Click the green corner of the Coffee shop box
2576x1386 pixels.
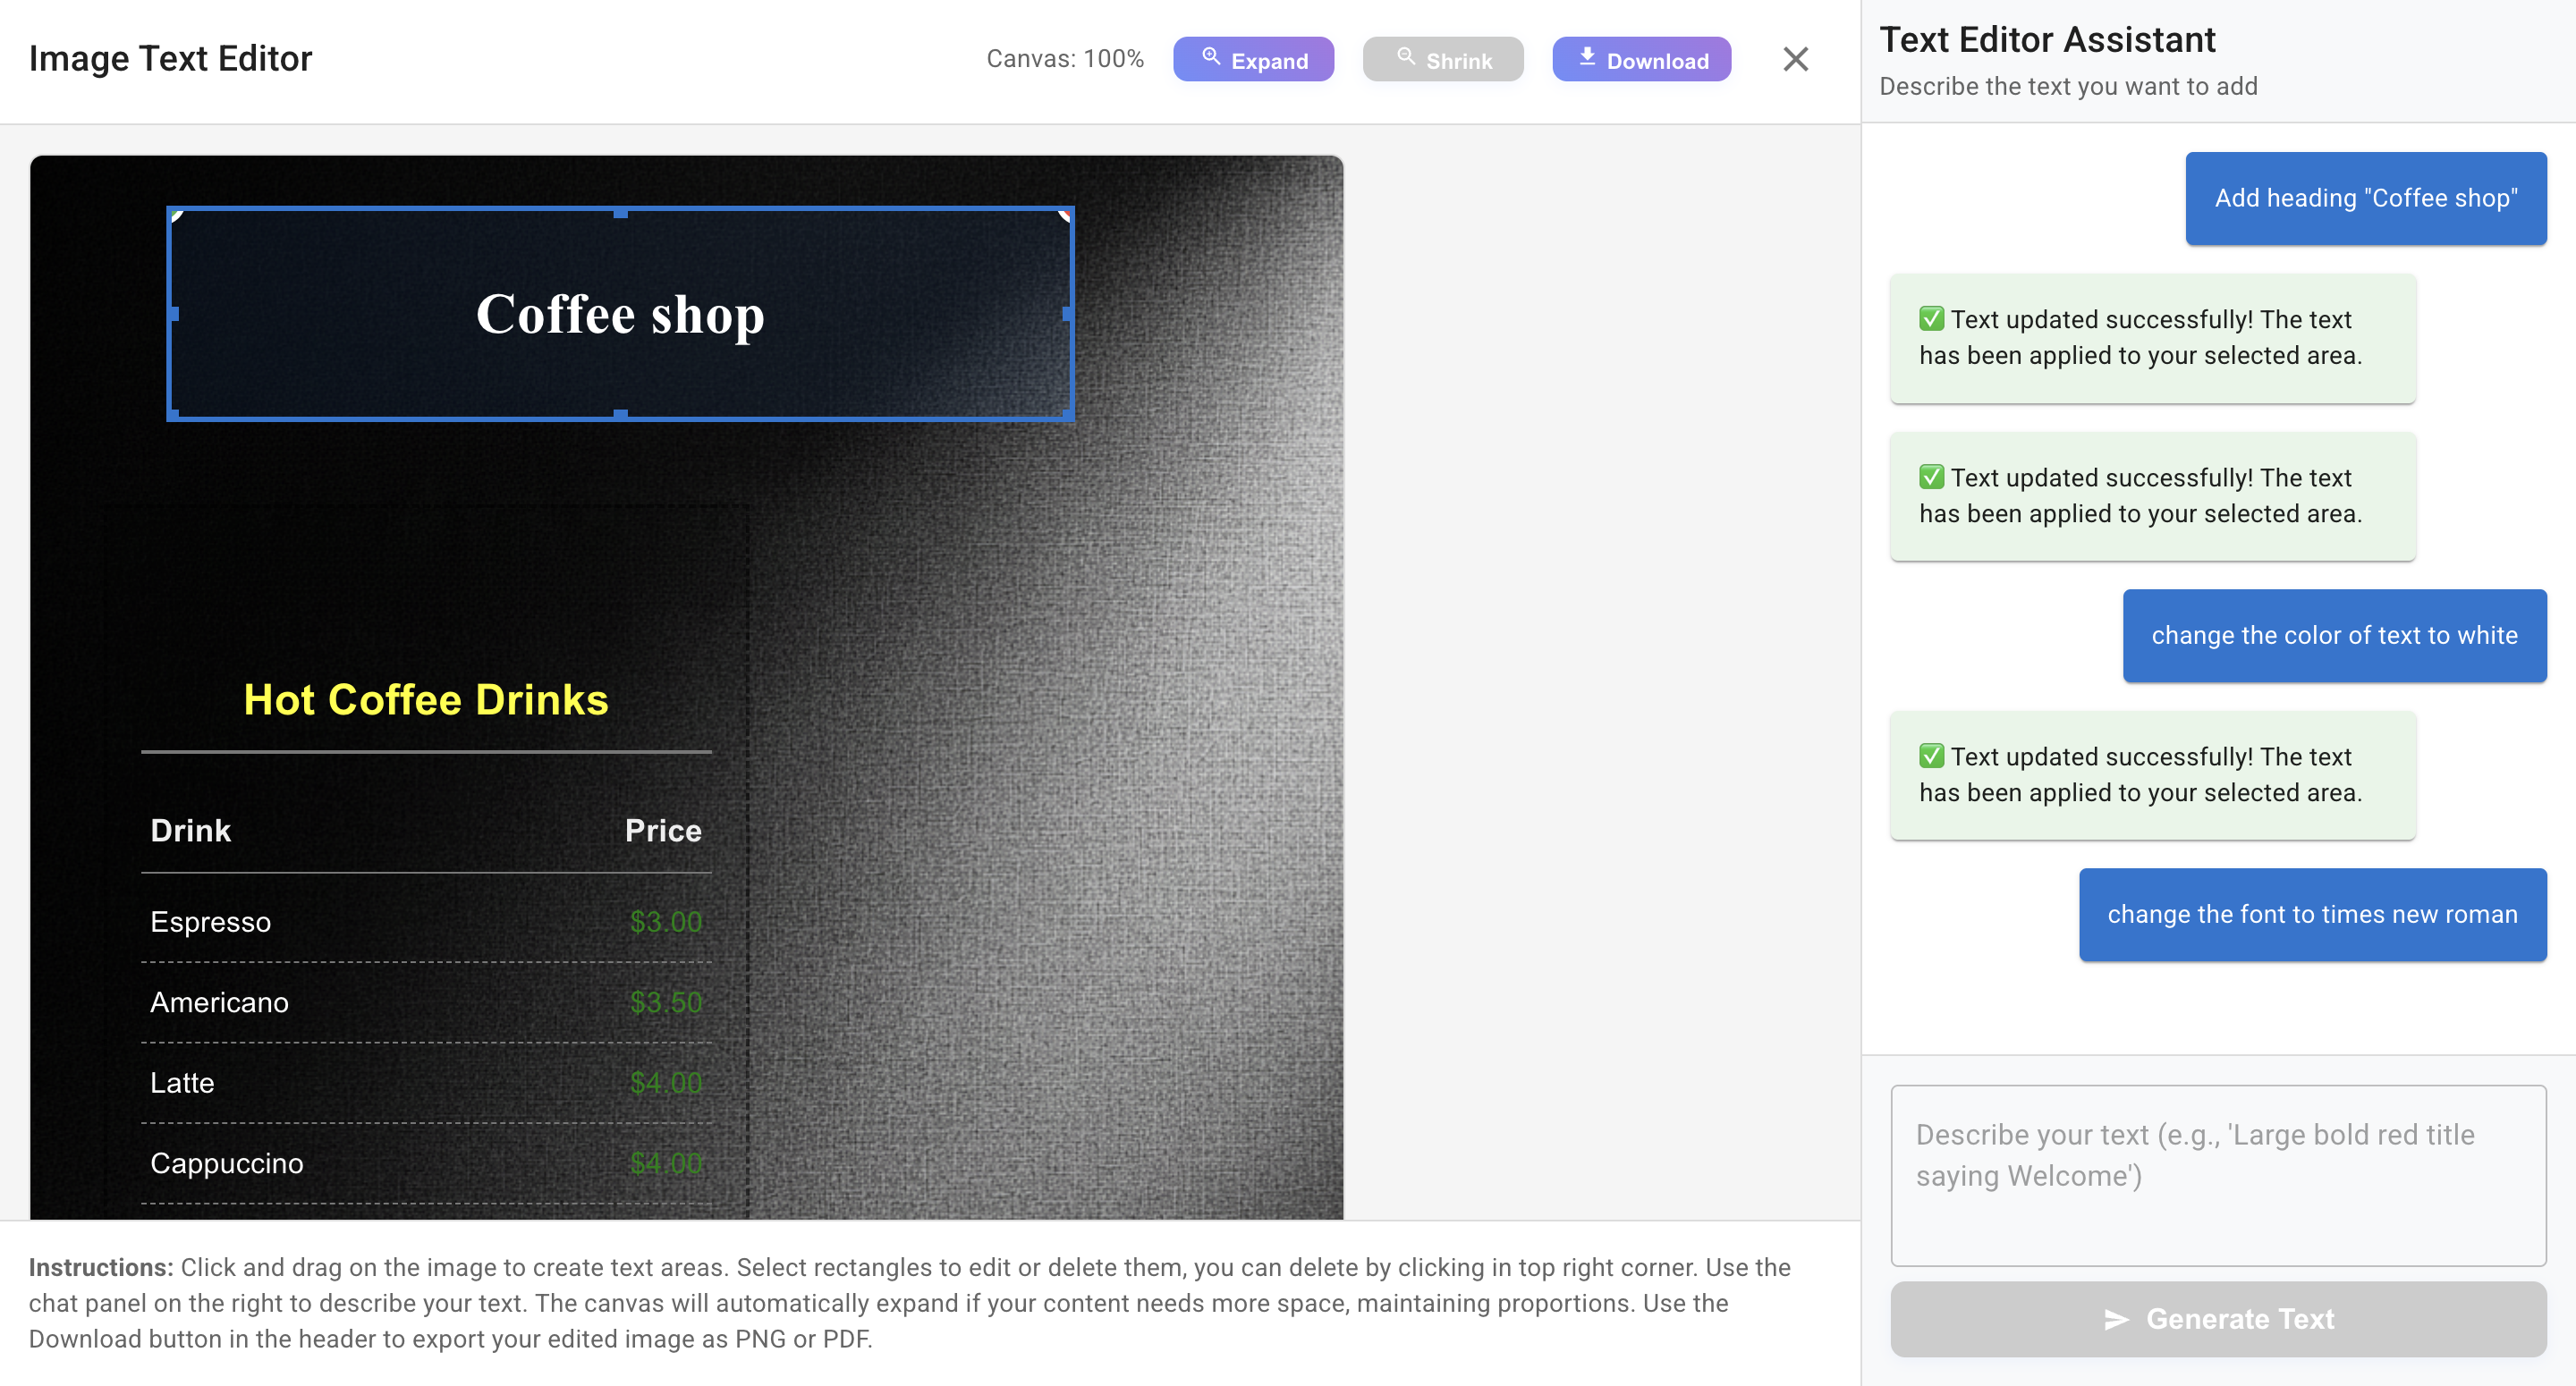[177, 216]
